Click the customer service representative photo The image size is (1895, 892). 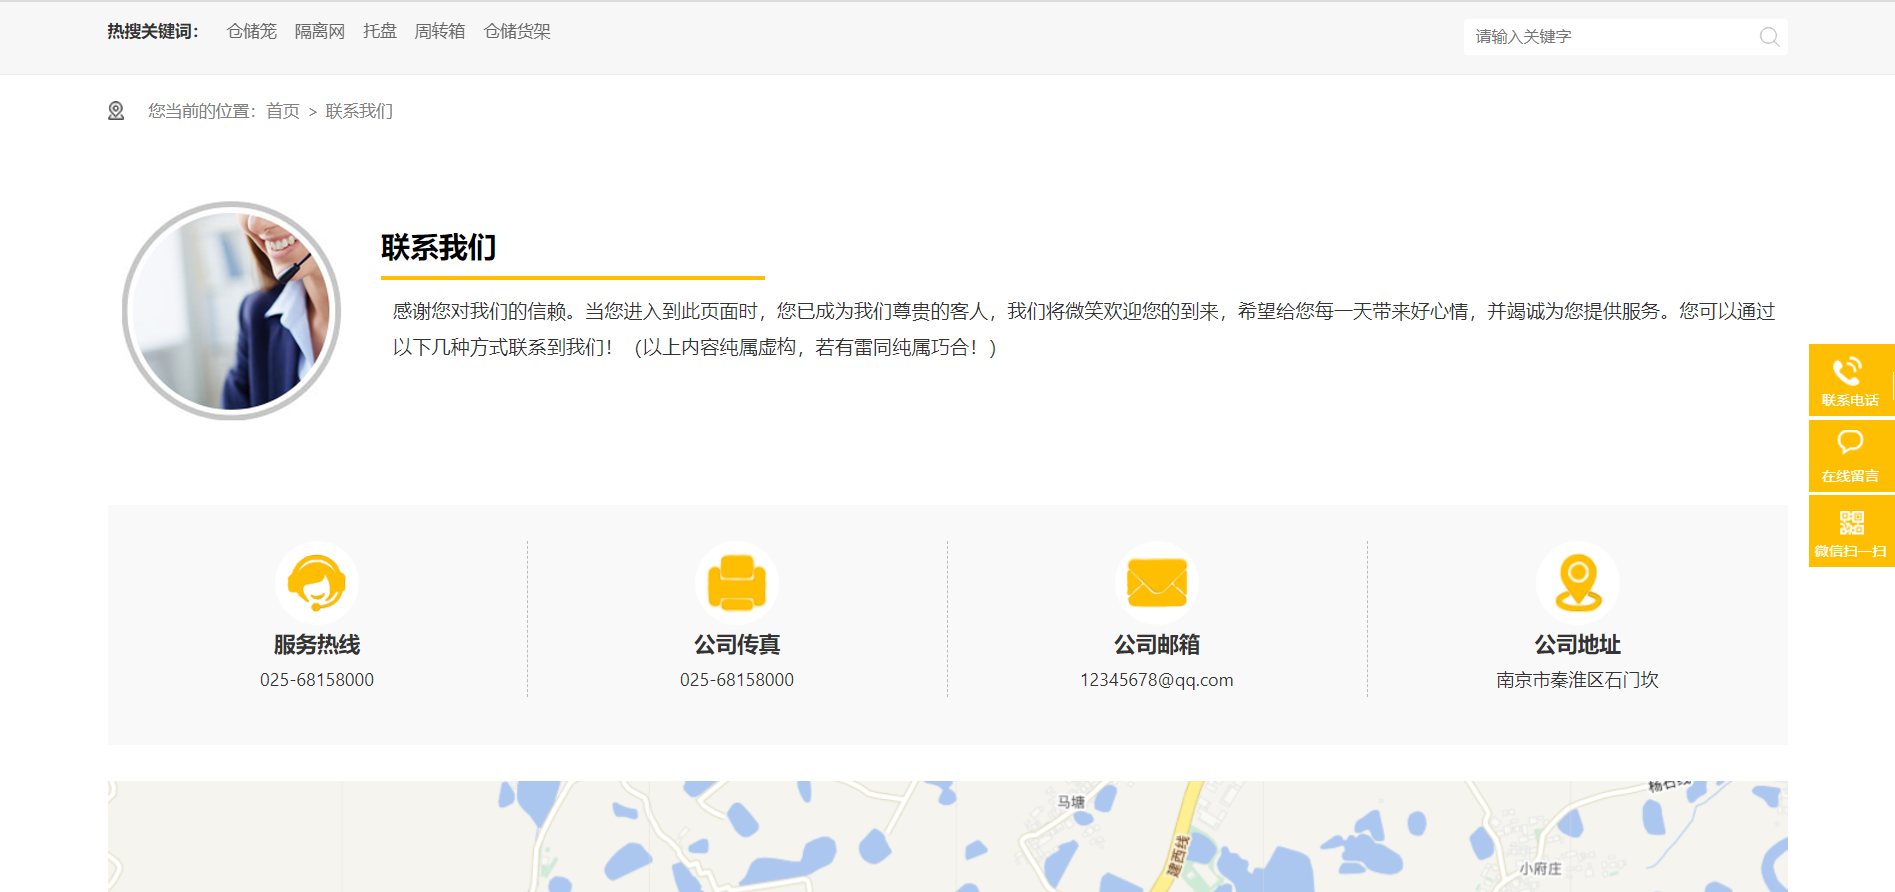click(x=232, y=311)
